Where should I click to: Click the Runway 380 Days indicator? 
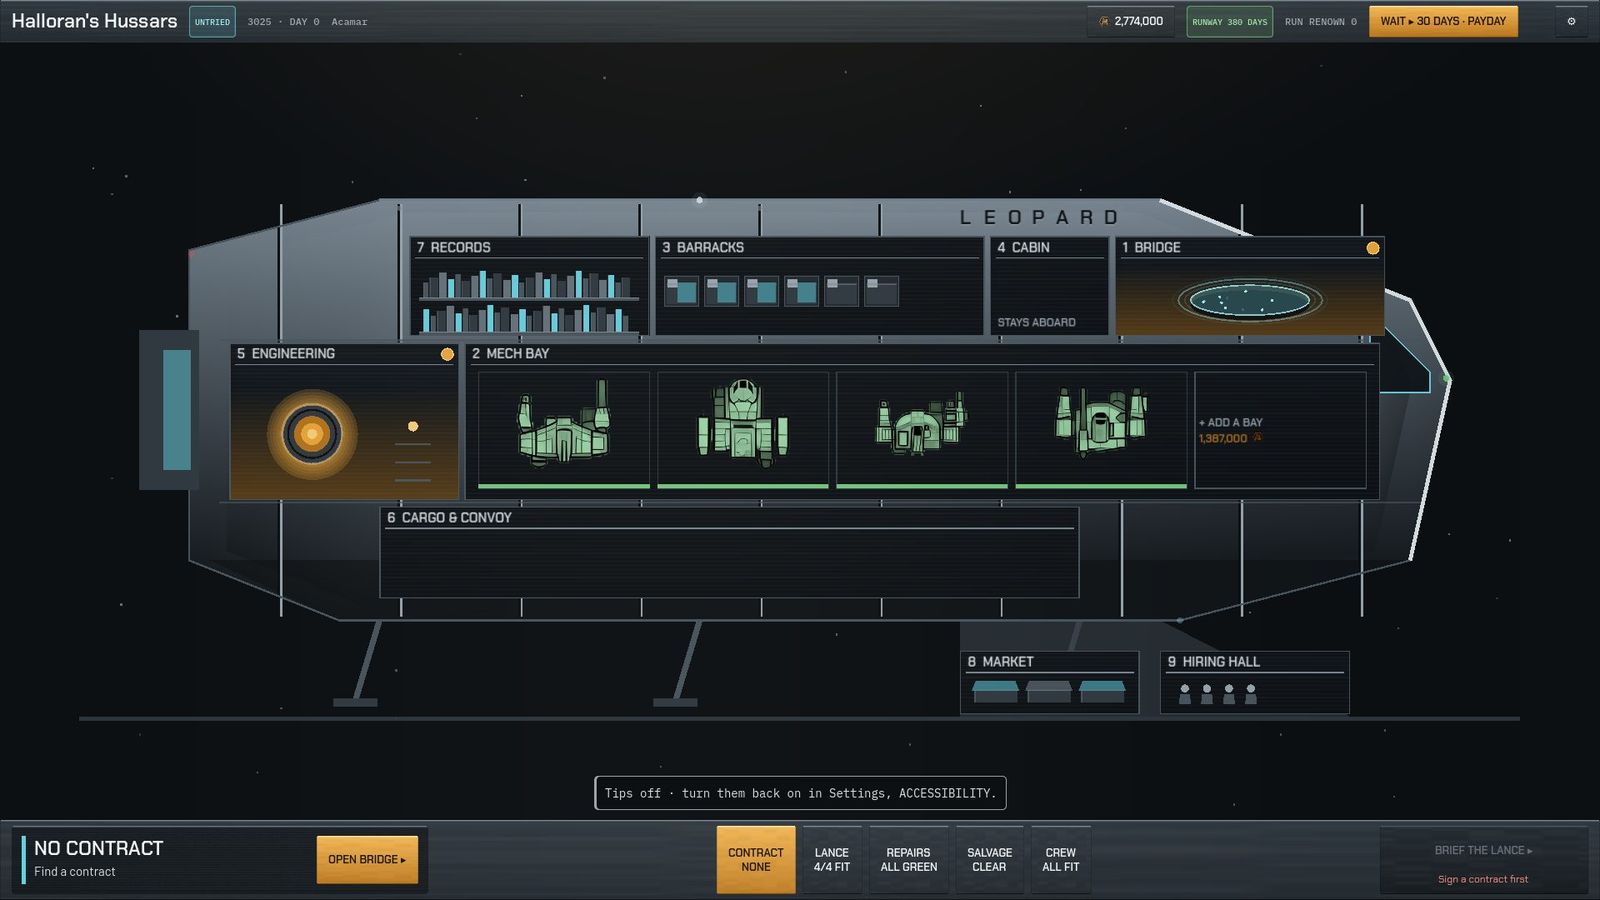1230,22
